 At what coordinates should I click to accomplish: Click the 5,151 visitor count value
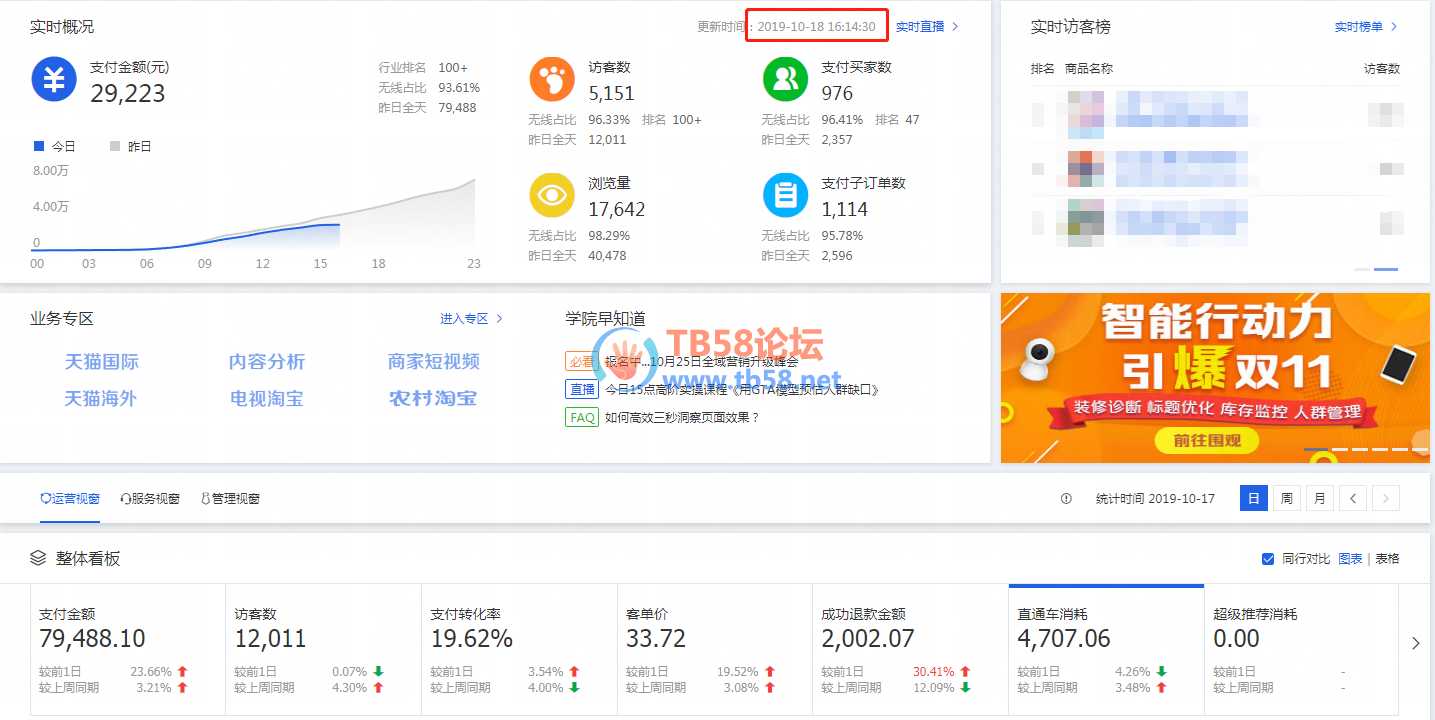point(611,94)
